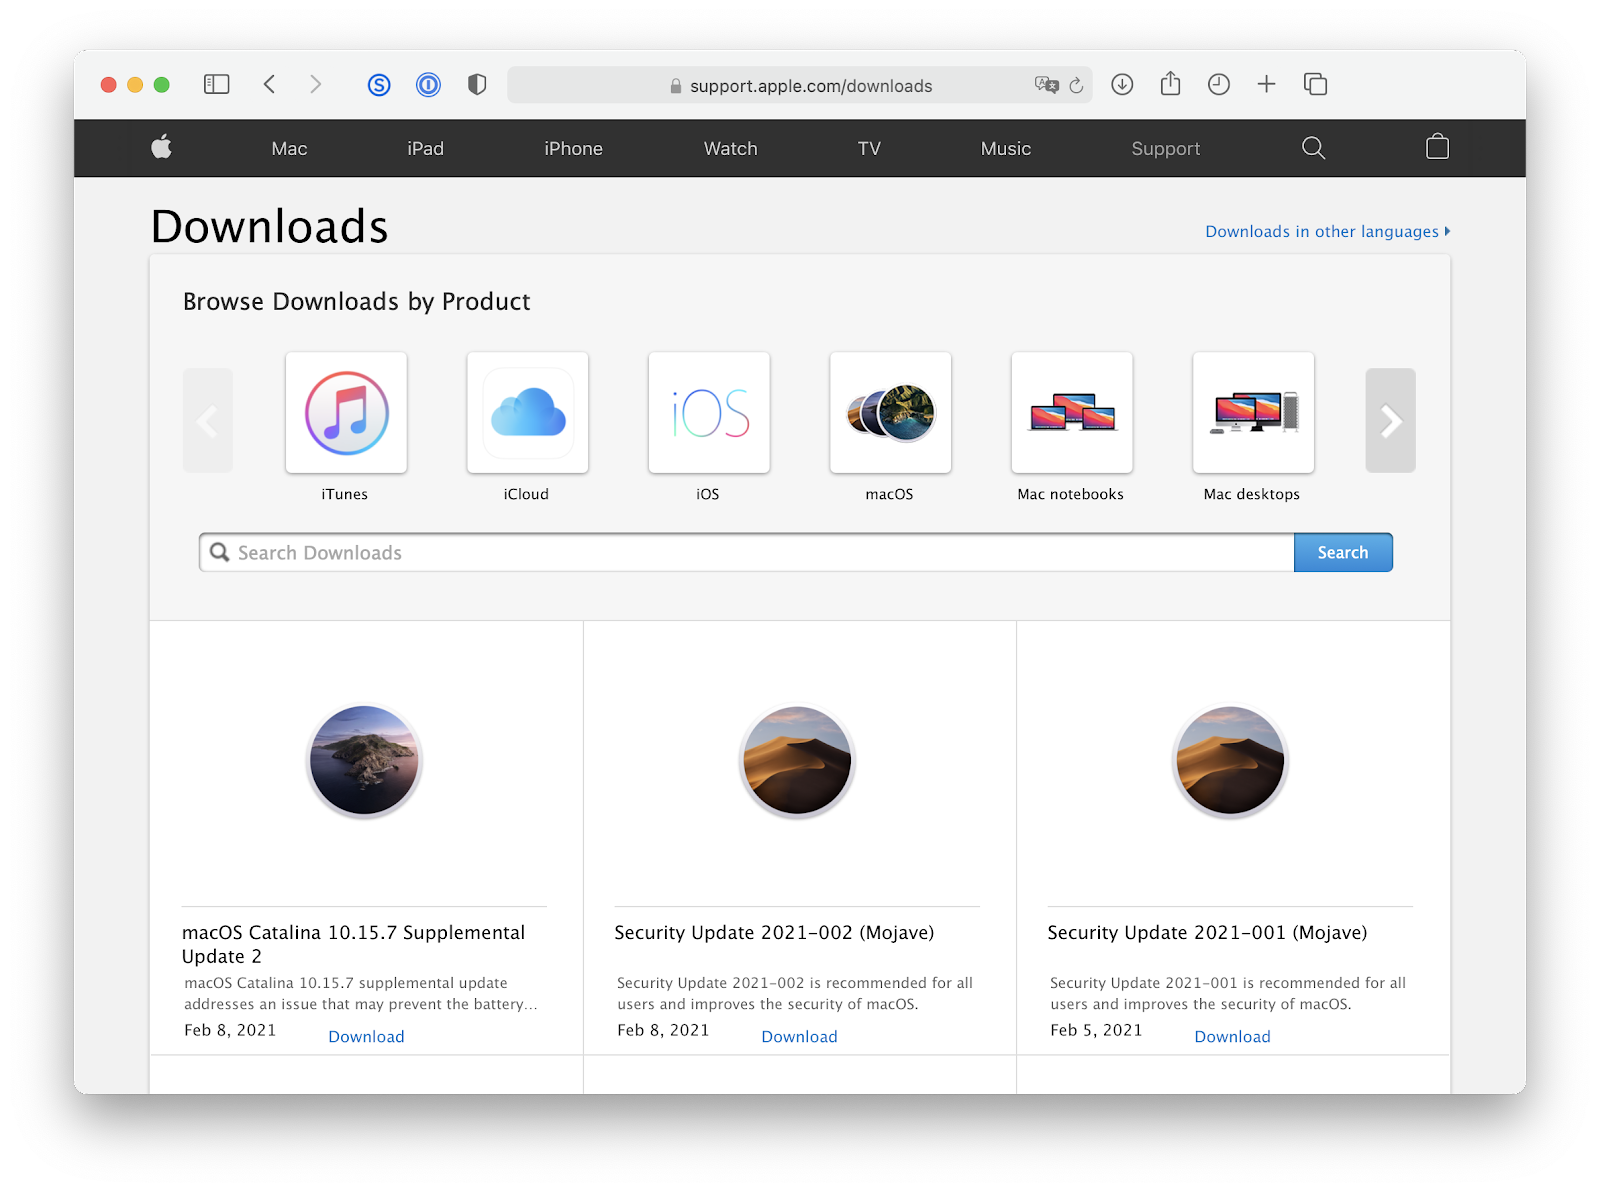Open the Music menu item
This screenshot has width=1600, height=1192.
click(1006, 148)
